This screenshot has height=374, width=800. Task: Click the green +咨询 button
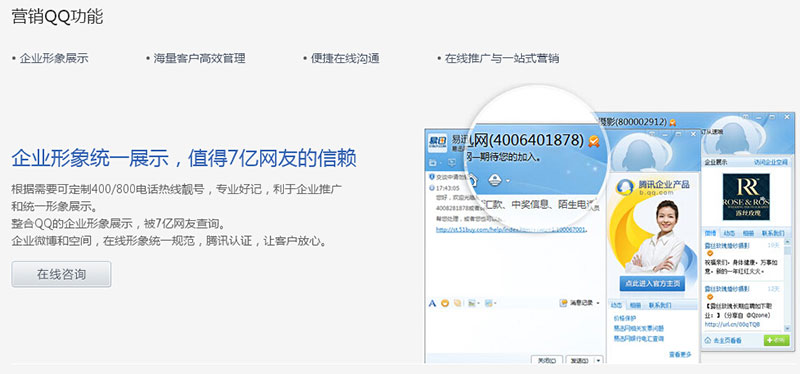776,340
